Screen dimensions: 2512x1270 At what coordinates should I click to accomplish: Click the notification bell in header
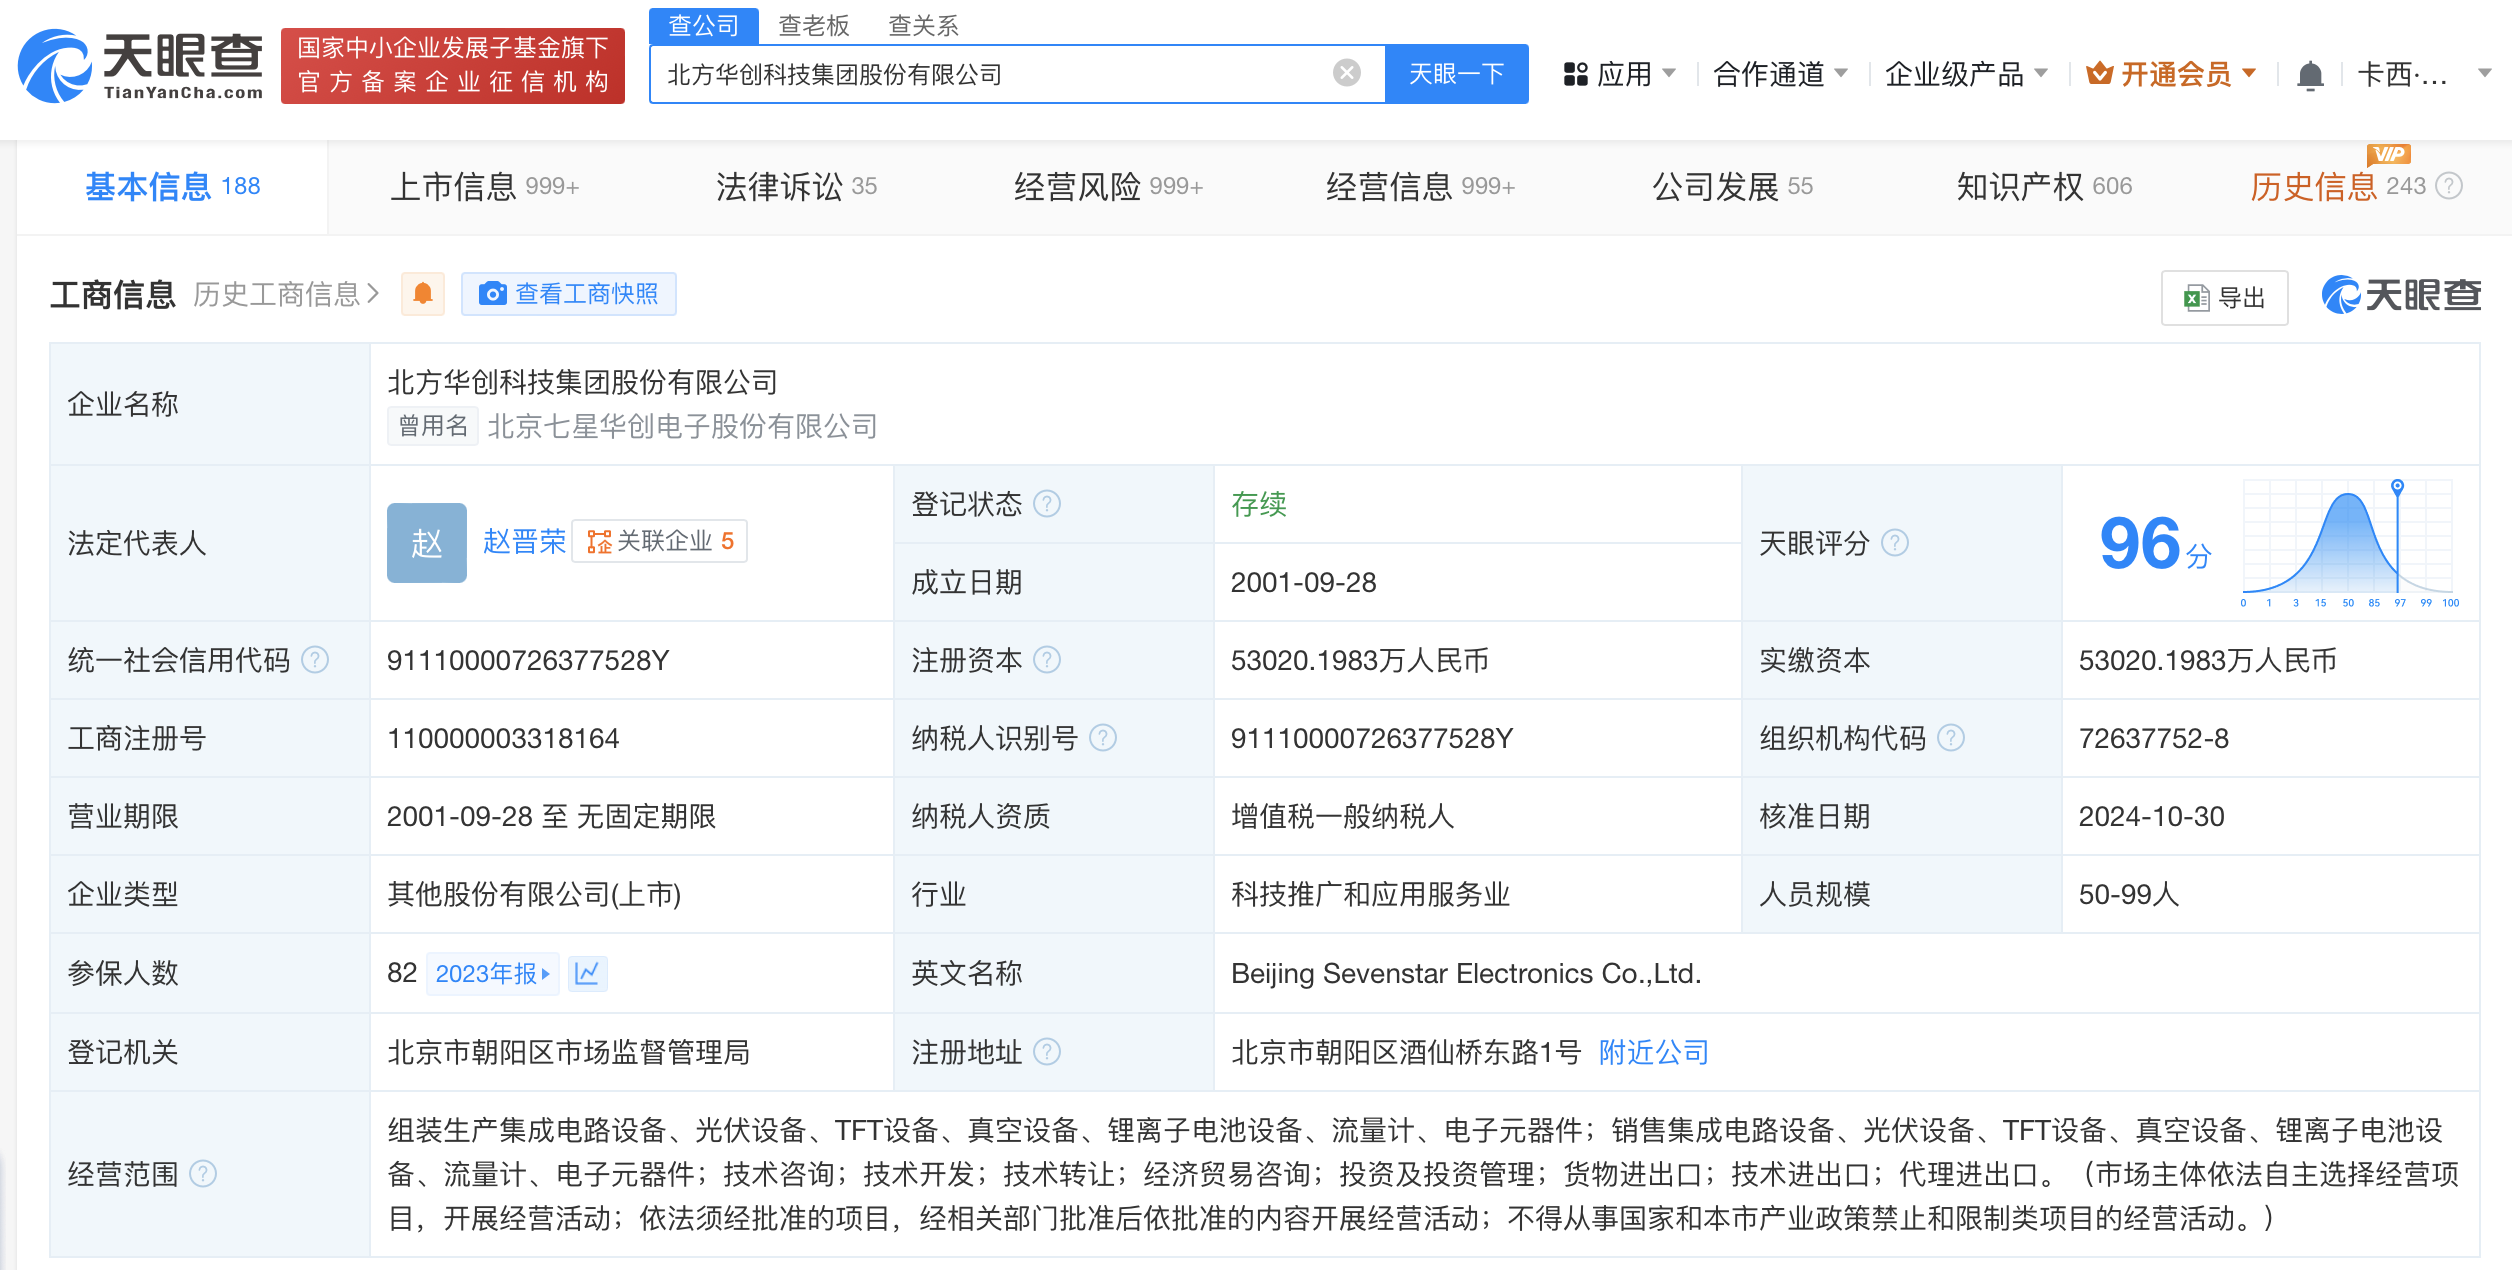[x=2310, y=75]
